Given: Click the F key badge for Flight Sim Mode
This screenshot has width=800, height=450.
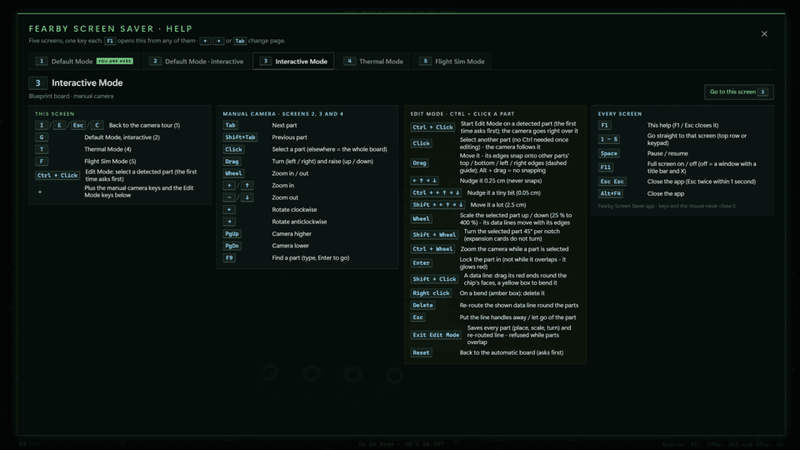Looking at the screenshot, I should pos(41,161).
